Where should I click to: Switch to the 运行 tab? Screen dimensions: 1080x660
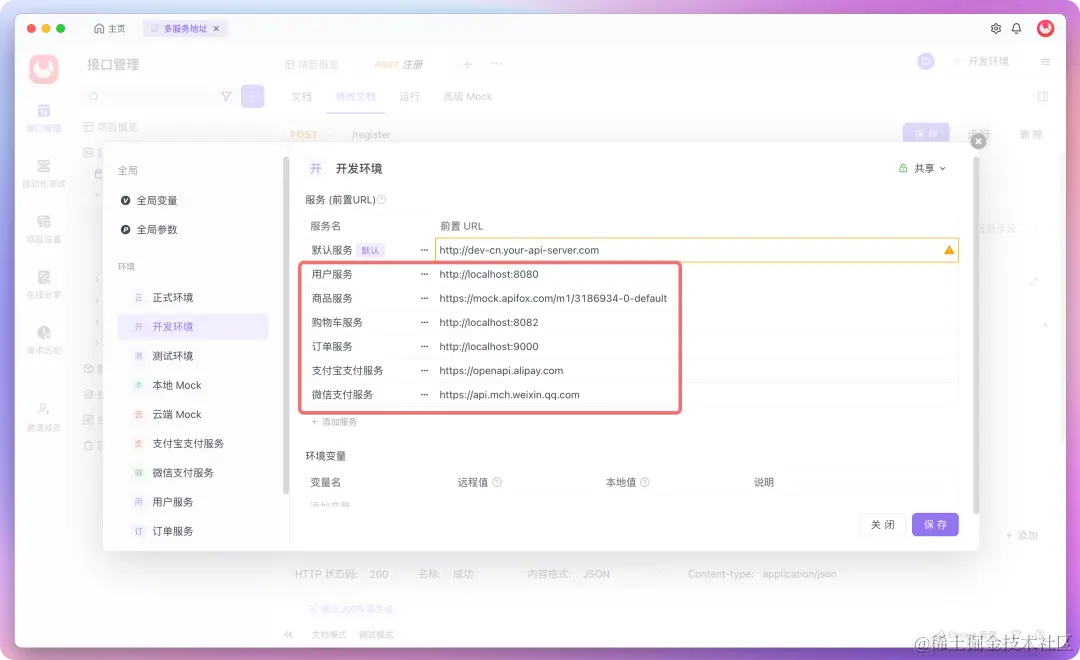[x=409, y=96]
